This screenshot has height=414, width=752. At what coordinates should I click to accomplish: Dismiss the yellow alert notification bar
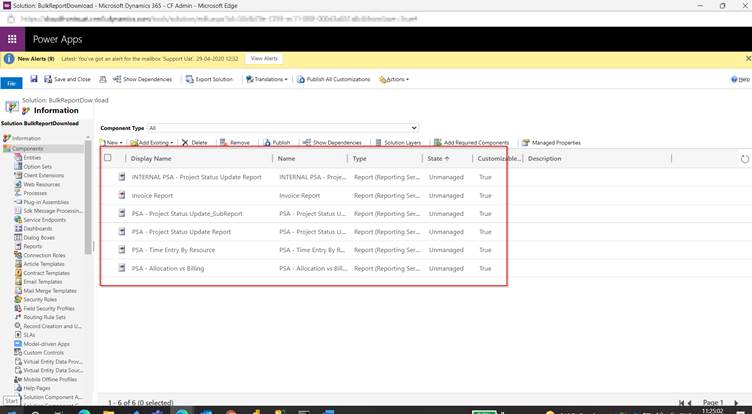[x=746, y=59]
